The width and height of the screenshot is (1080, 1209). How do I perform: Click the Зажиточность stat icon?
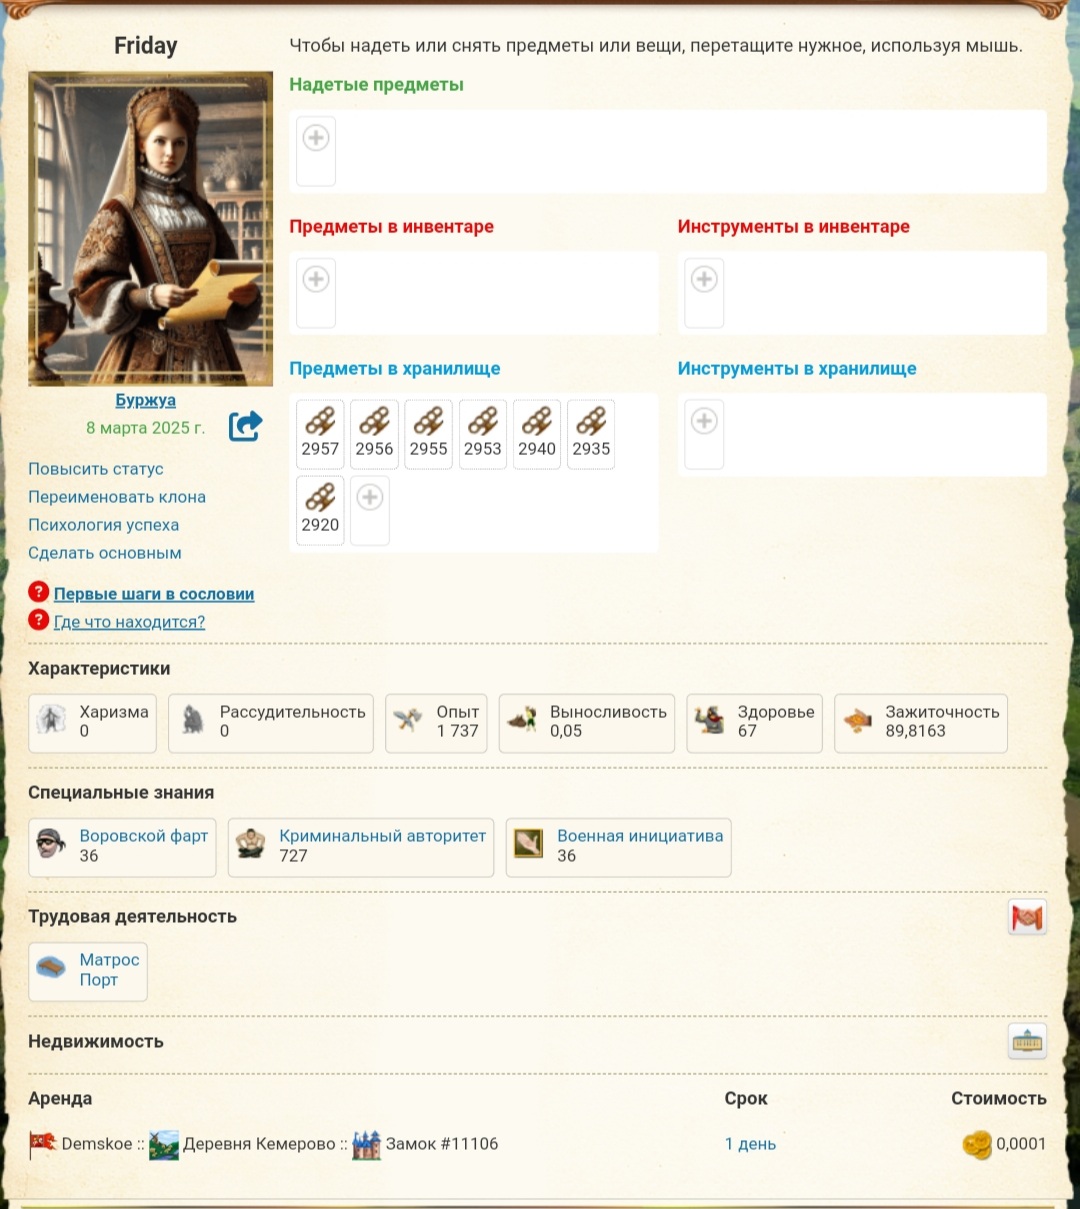[857, 720]
